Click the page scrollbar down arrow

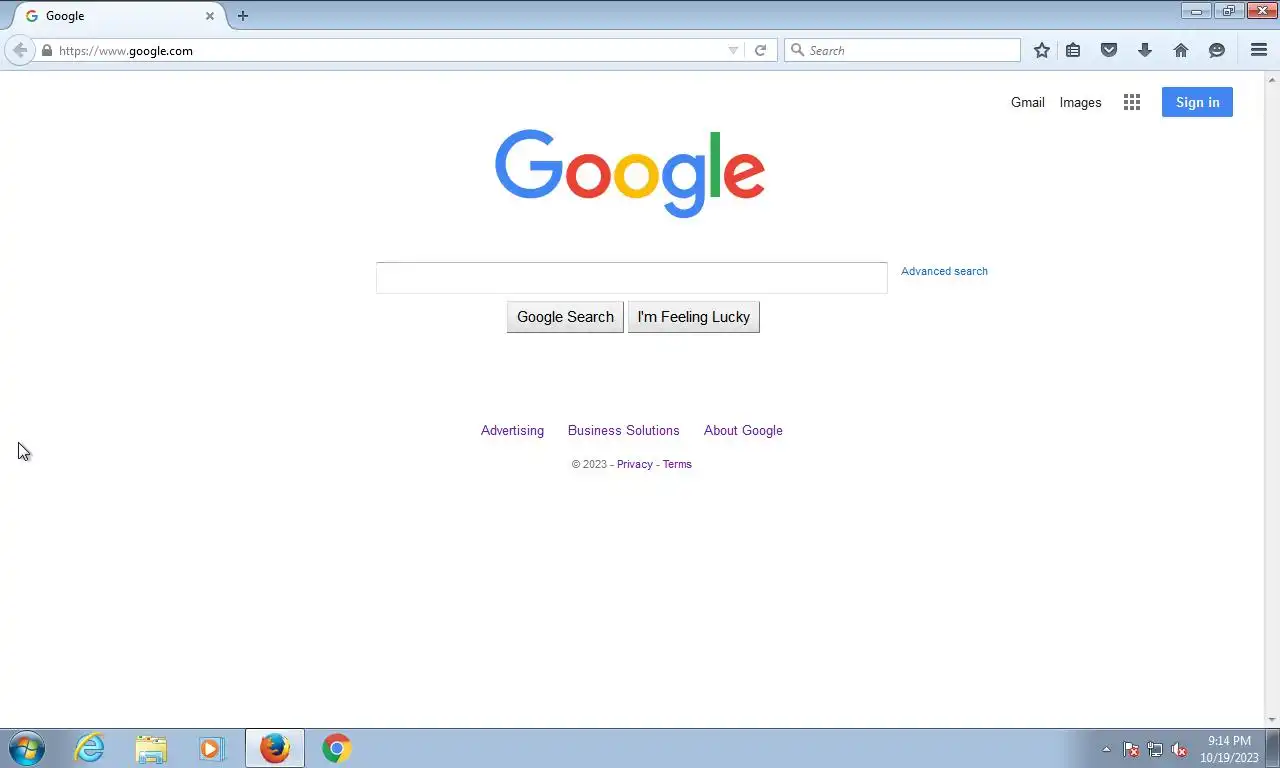(1272, 720)
